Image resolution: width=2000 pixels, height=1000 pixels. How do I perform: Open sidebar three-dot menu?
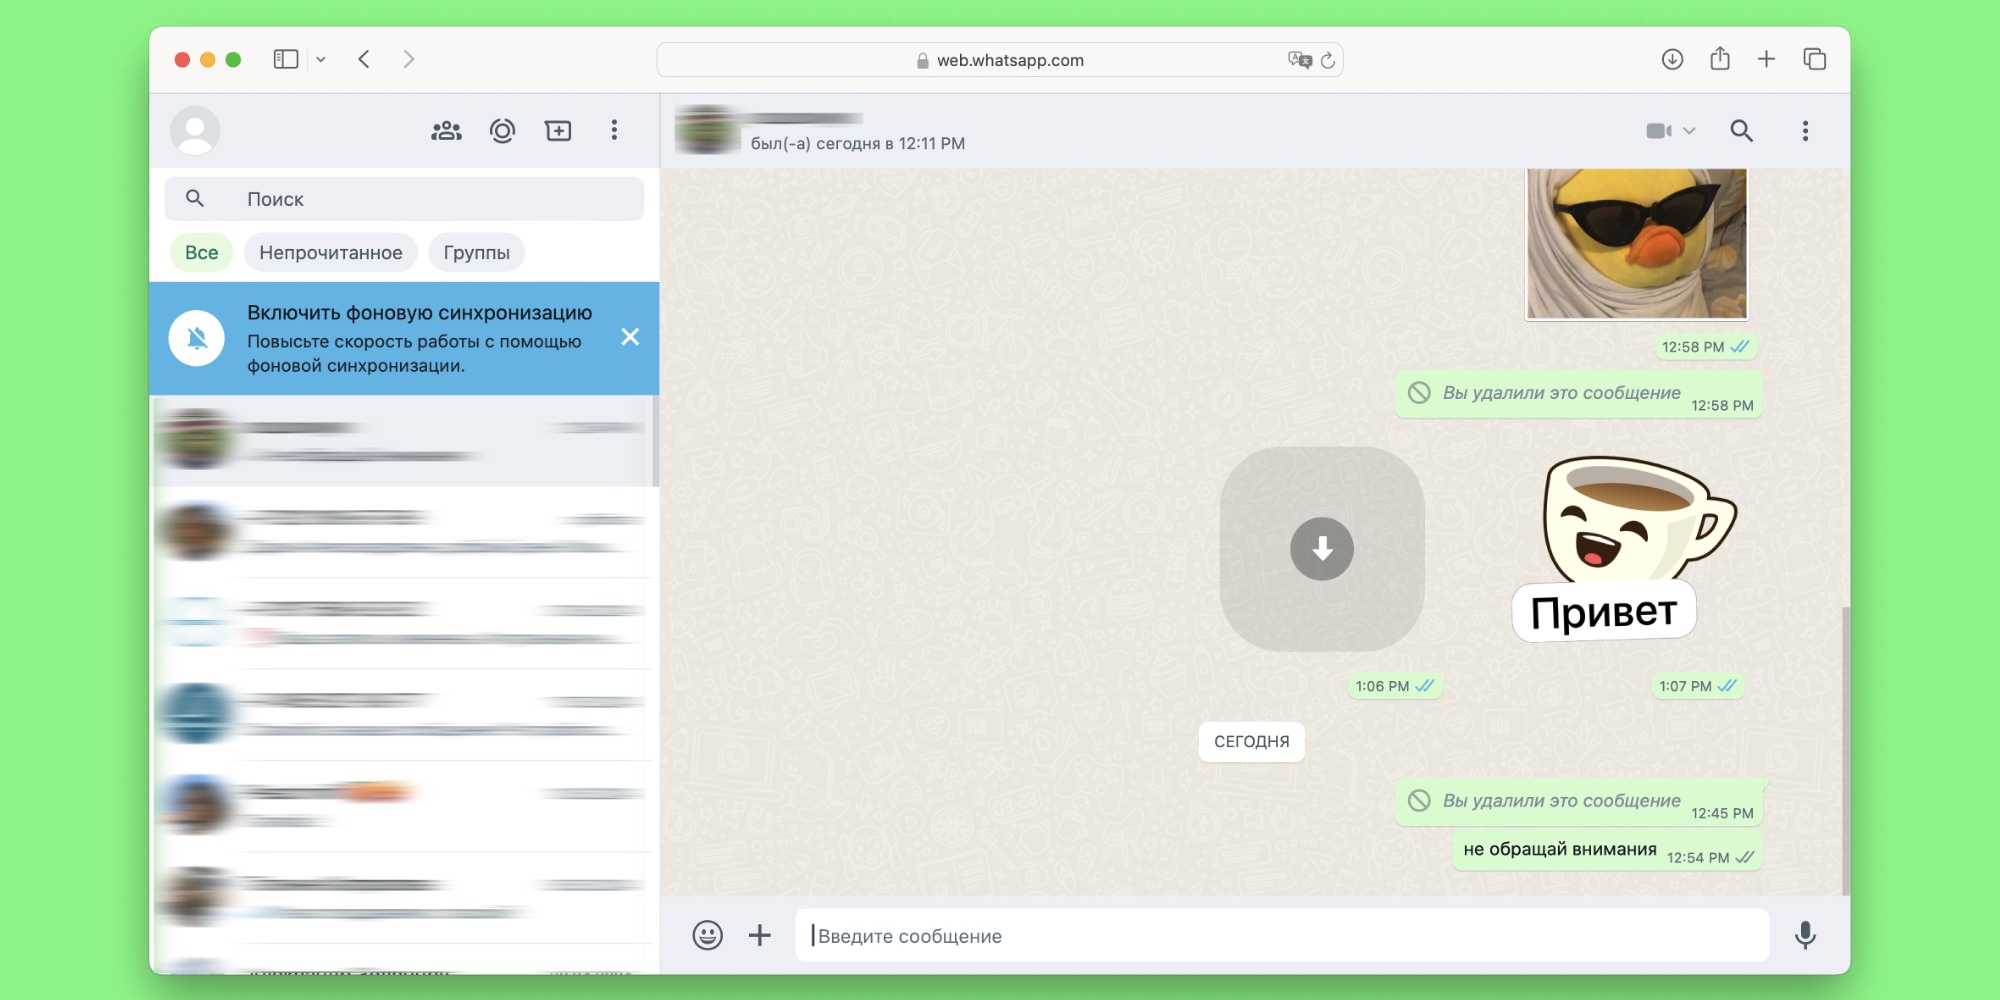614,131
